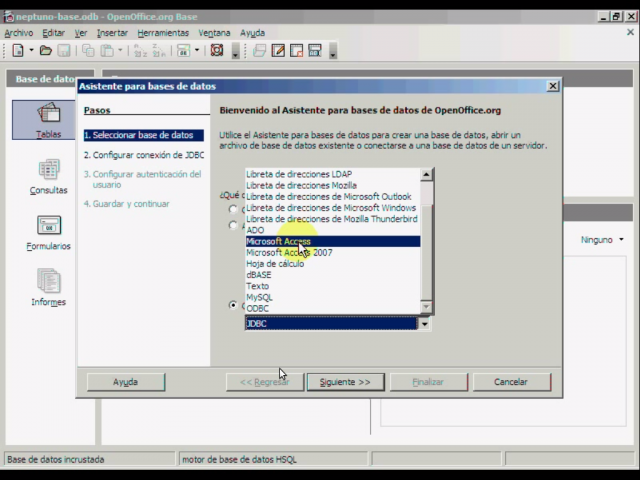
Task: Toggle the JDBC combo box arrow
Action: coord(424,324)
